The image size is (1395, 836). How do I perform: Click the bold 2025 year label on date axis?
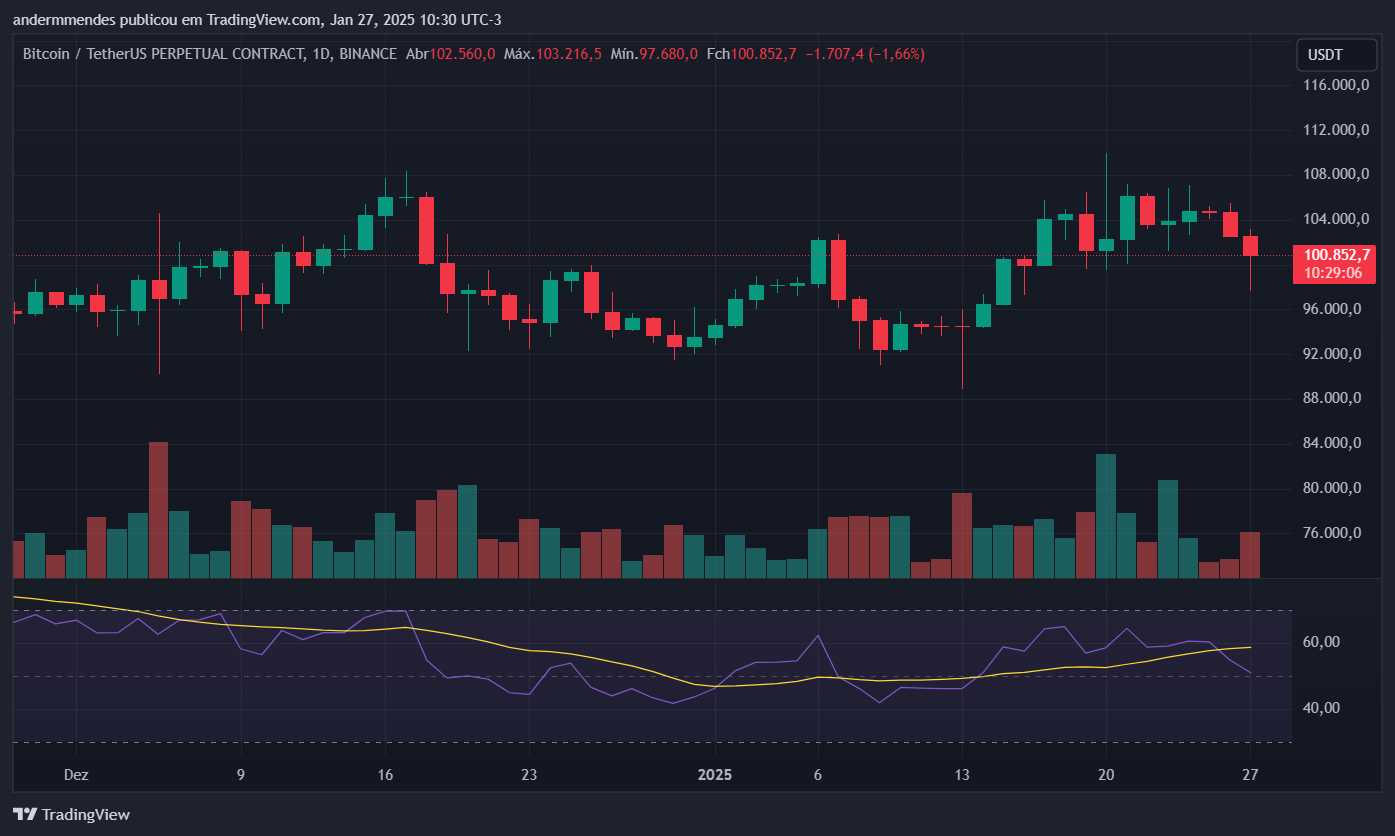point(715,775)
